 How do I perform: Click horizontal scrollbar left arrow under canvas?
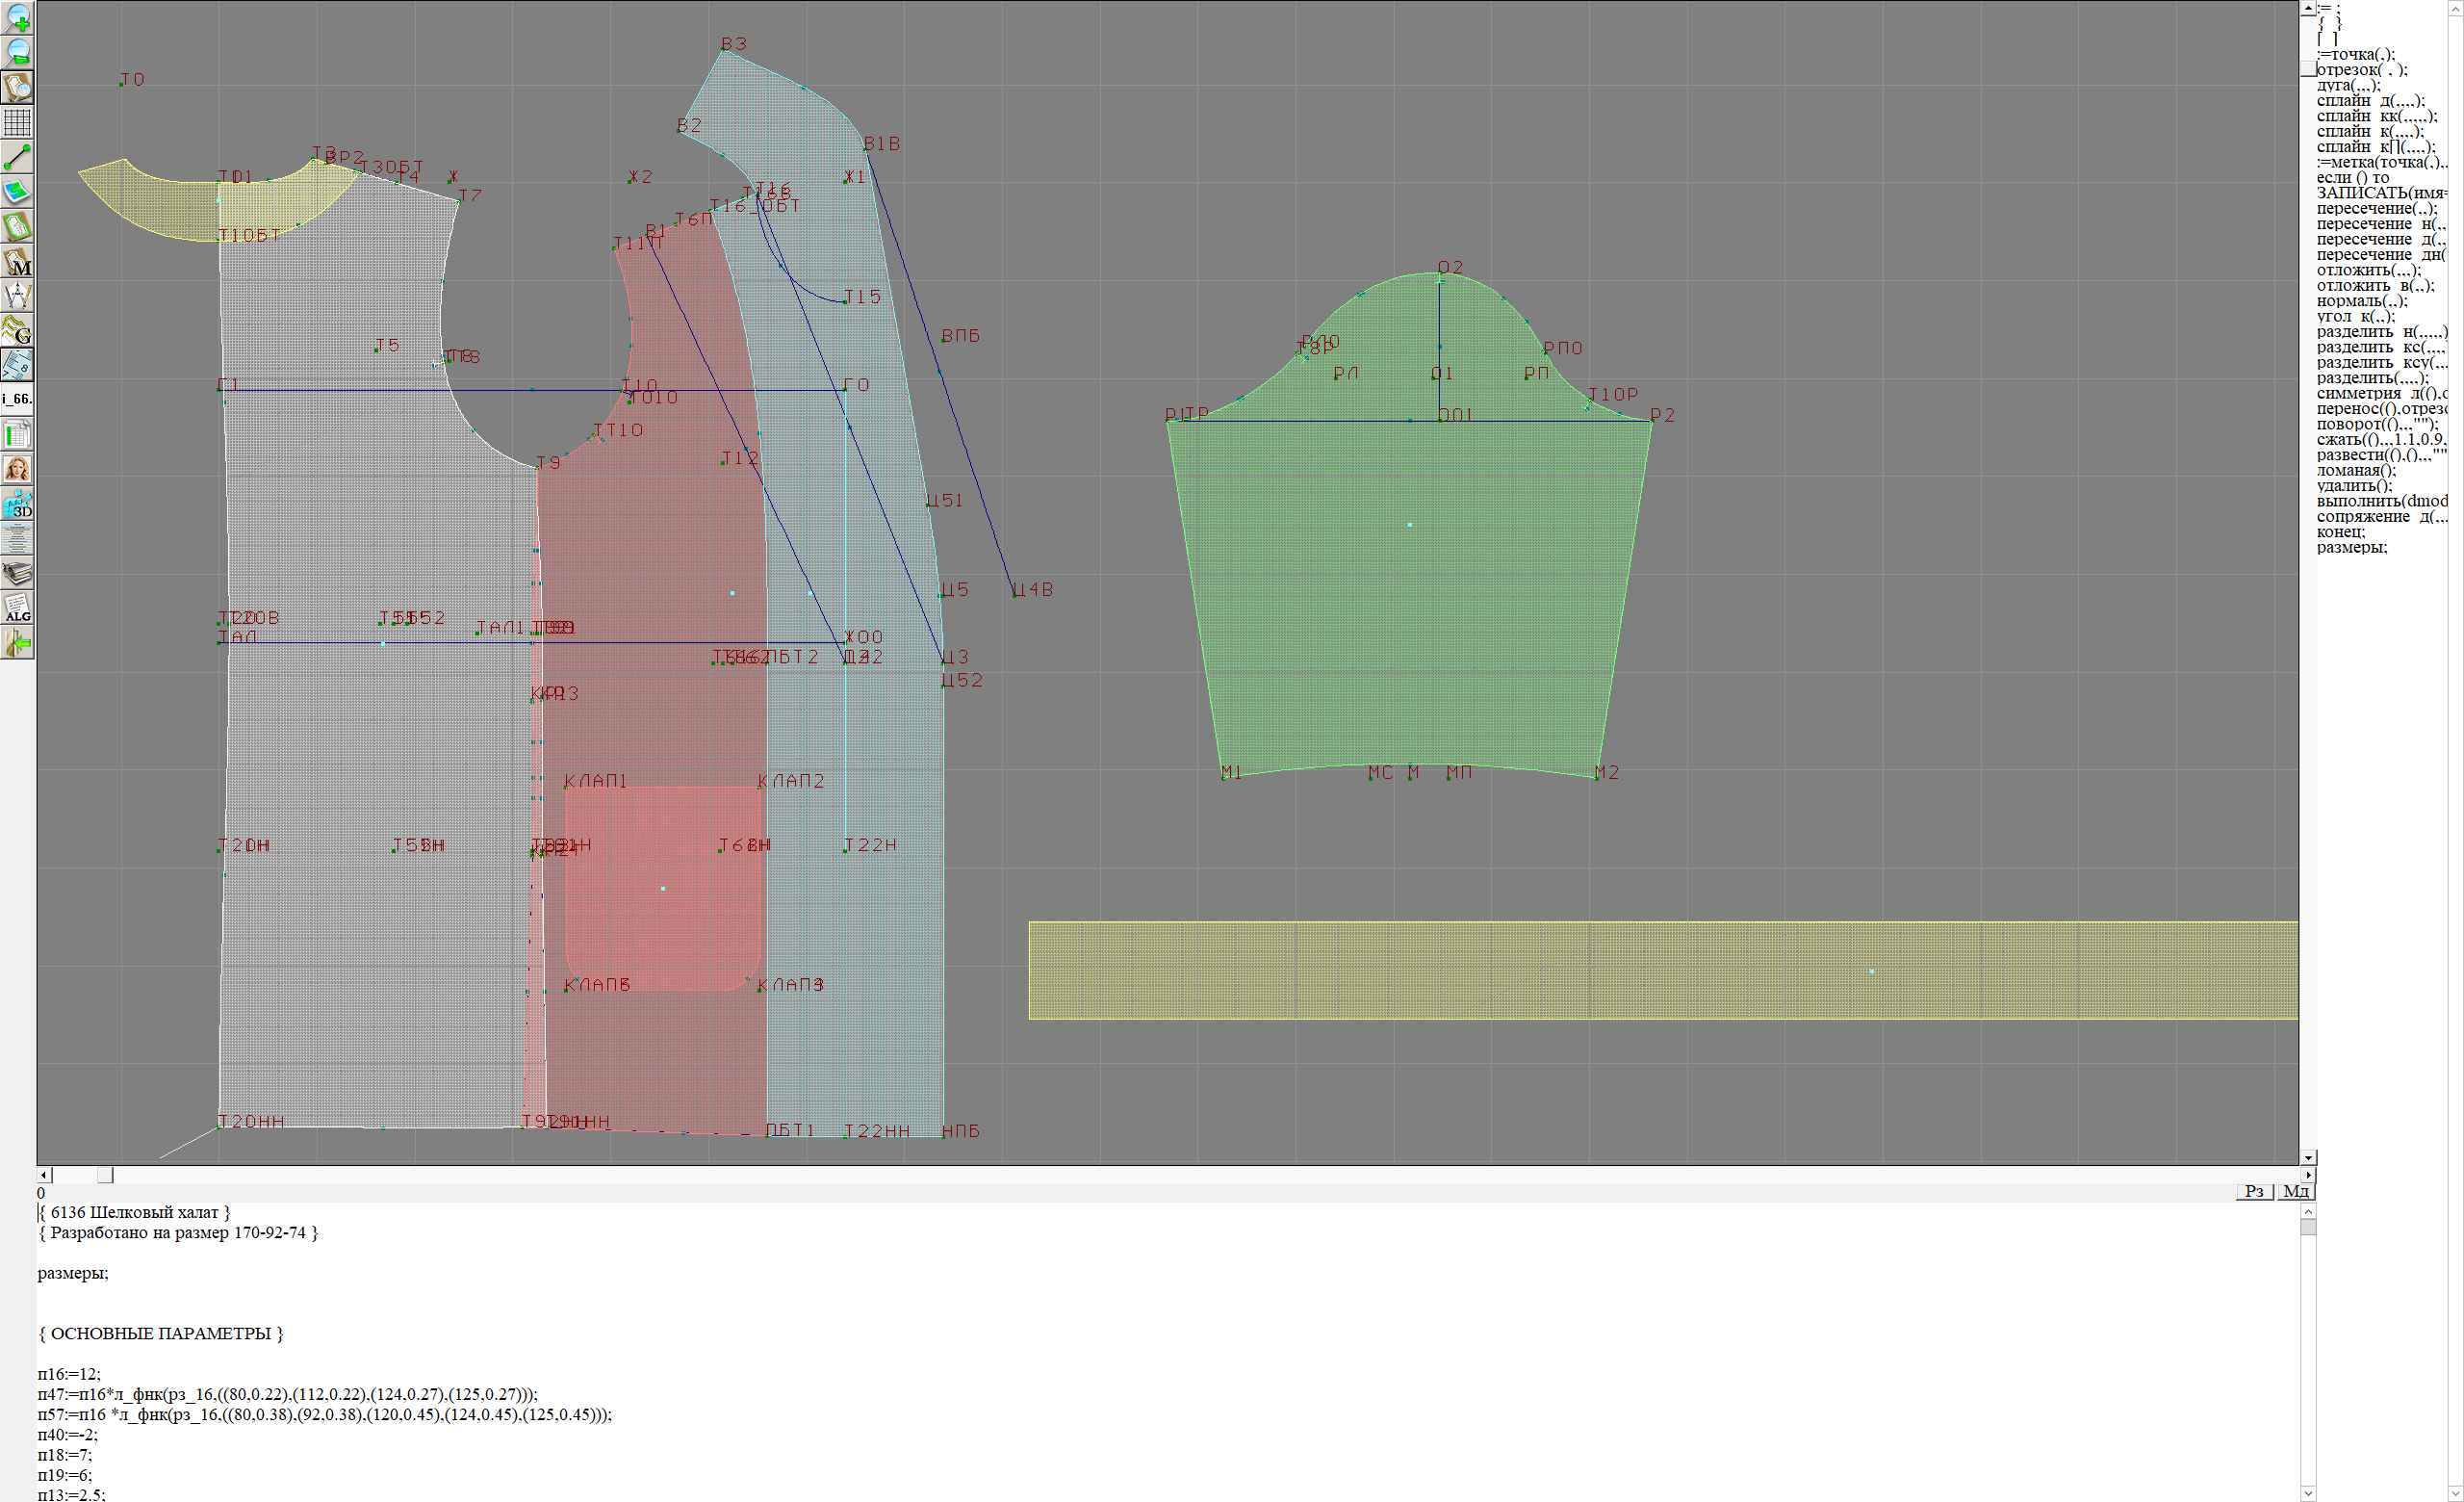[x=43, y=1175]
